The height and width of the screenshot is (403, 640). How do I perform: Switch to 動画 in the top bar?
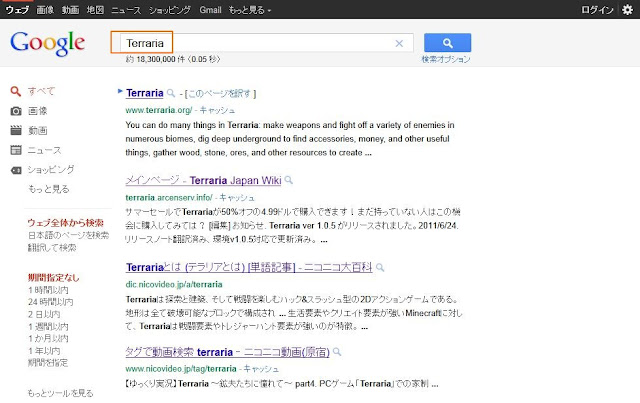pos(70,10)
